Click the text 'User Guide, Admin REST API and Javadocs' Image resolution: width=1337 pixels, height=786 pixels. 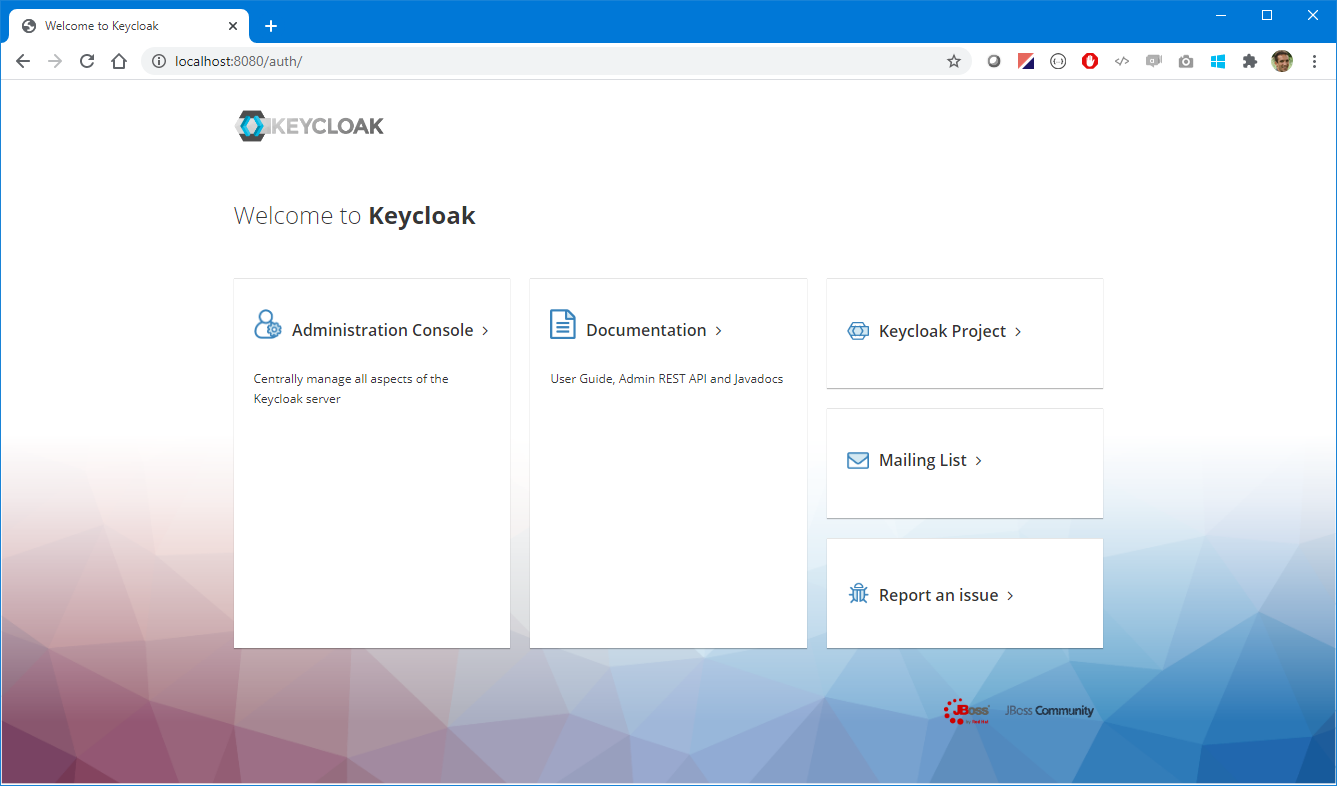pyautogui.click(x=667, y=379)
